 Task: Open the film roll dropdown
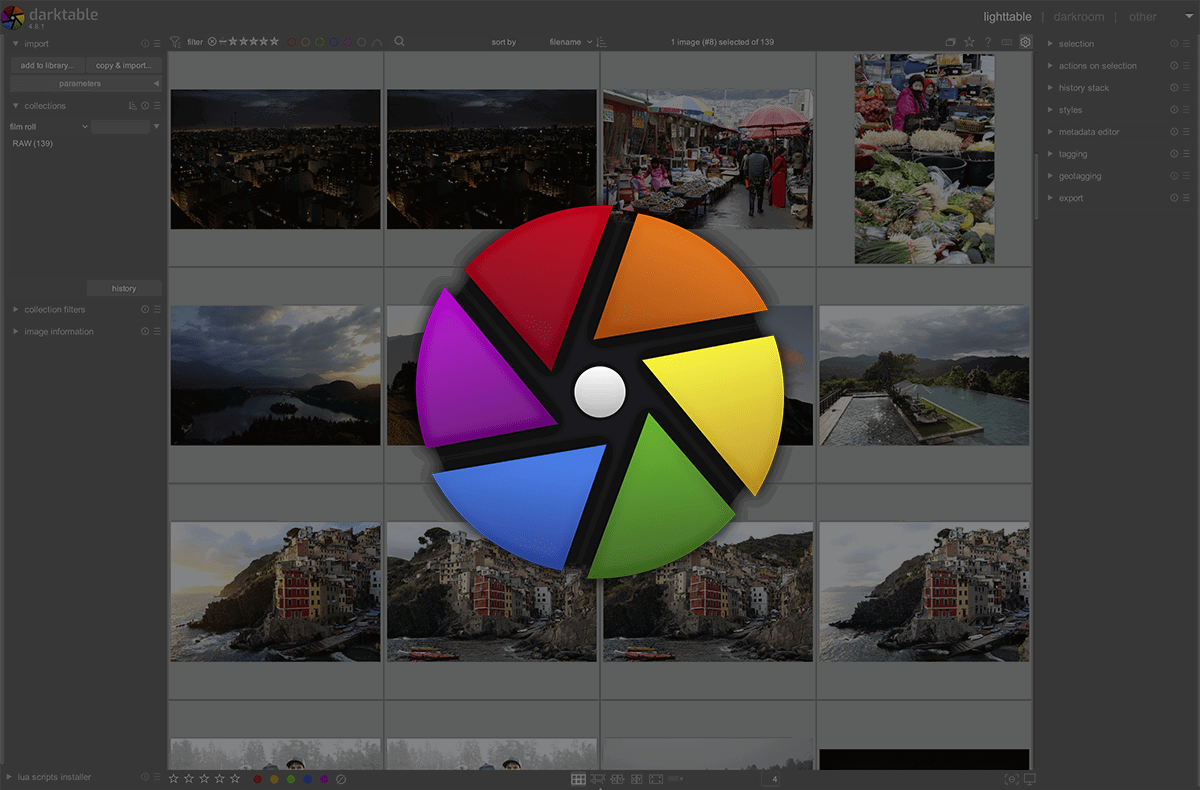tap(48, 127)
